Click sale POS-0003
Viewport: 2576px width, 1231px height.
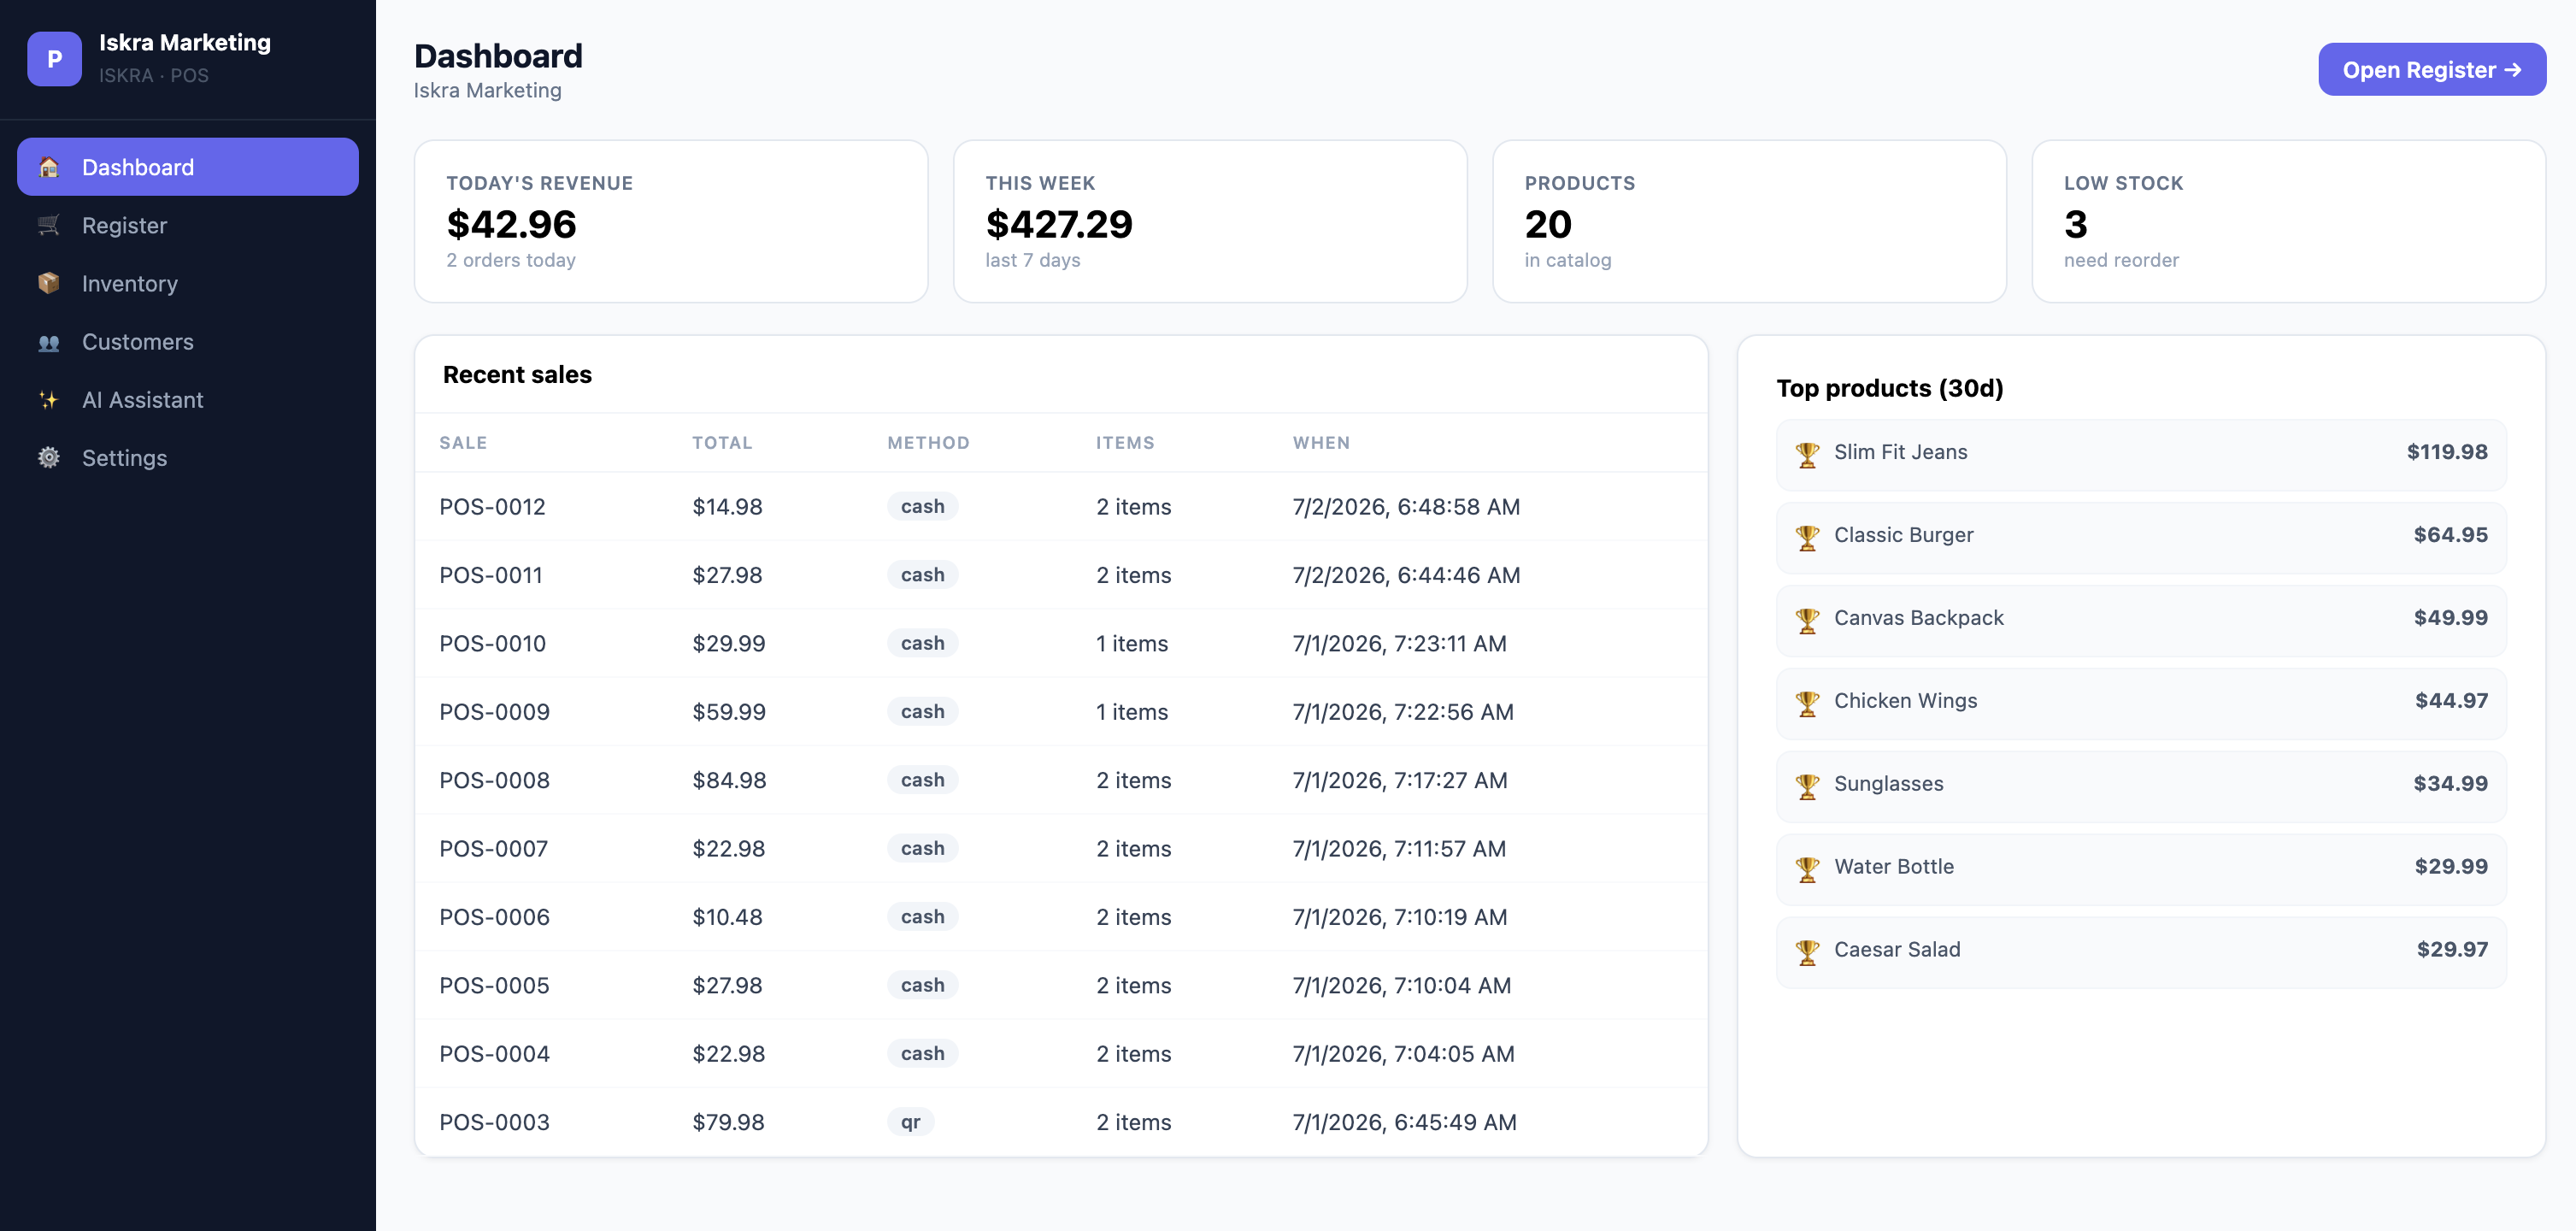[x=494, y=1122]
